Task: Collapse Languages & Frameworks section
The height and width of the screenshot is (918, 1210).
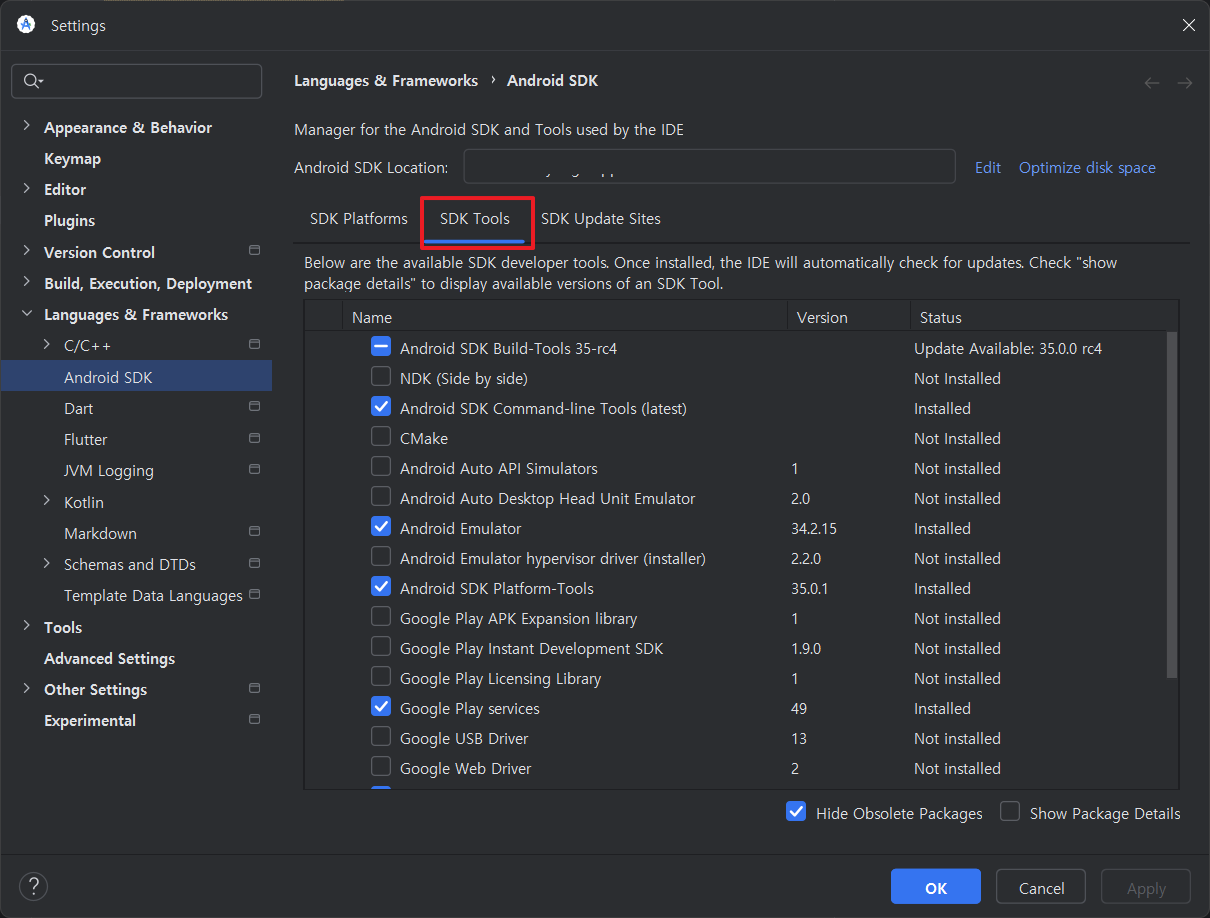Action: [26, 314]
